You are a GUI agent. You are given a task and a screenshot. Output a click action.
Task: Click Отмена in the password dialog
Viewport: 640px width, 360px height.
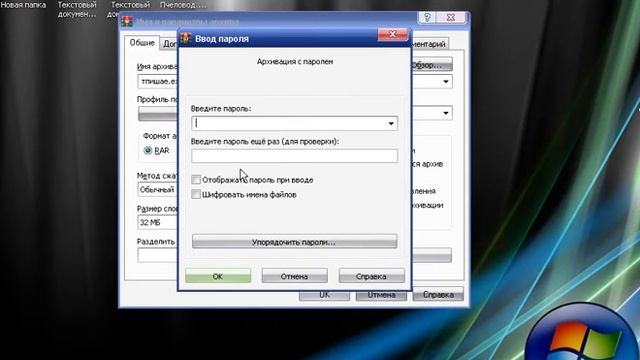[294, 276]
